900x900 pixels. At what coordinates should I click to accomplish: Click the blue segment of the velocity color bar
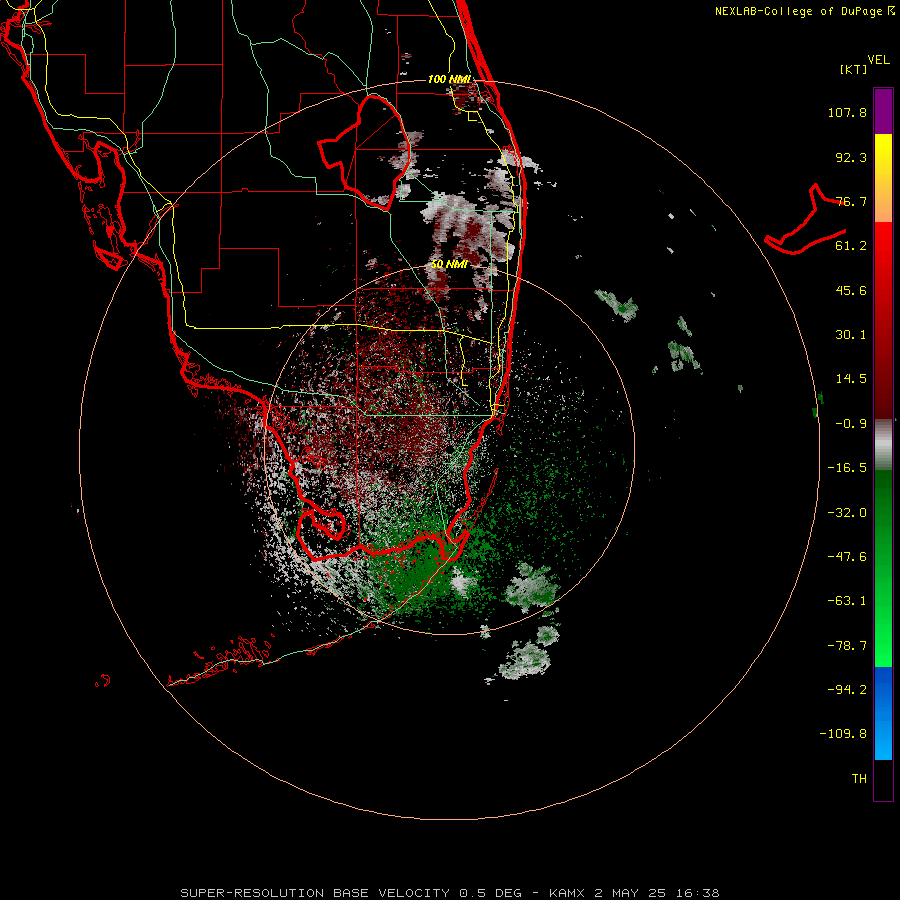point(883,713)
